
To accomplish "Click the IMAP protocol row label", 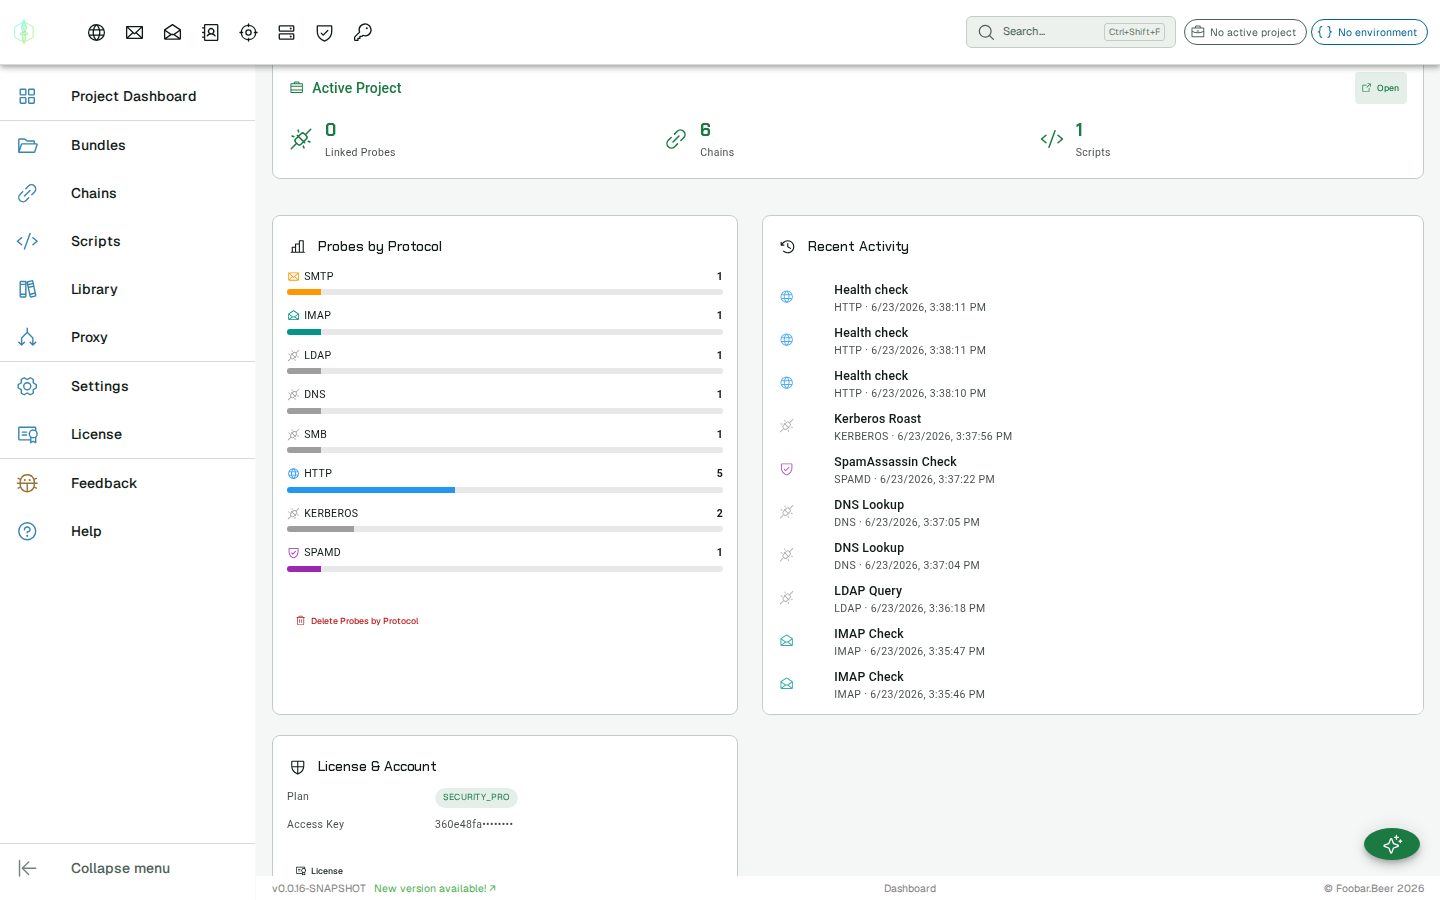I will pos(317,315).
